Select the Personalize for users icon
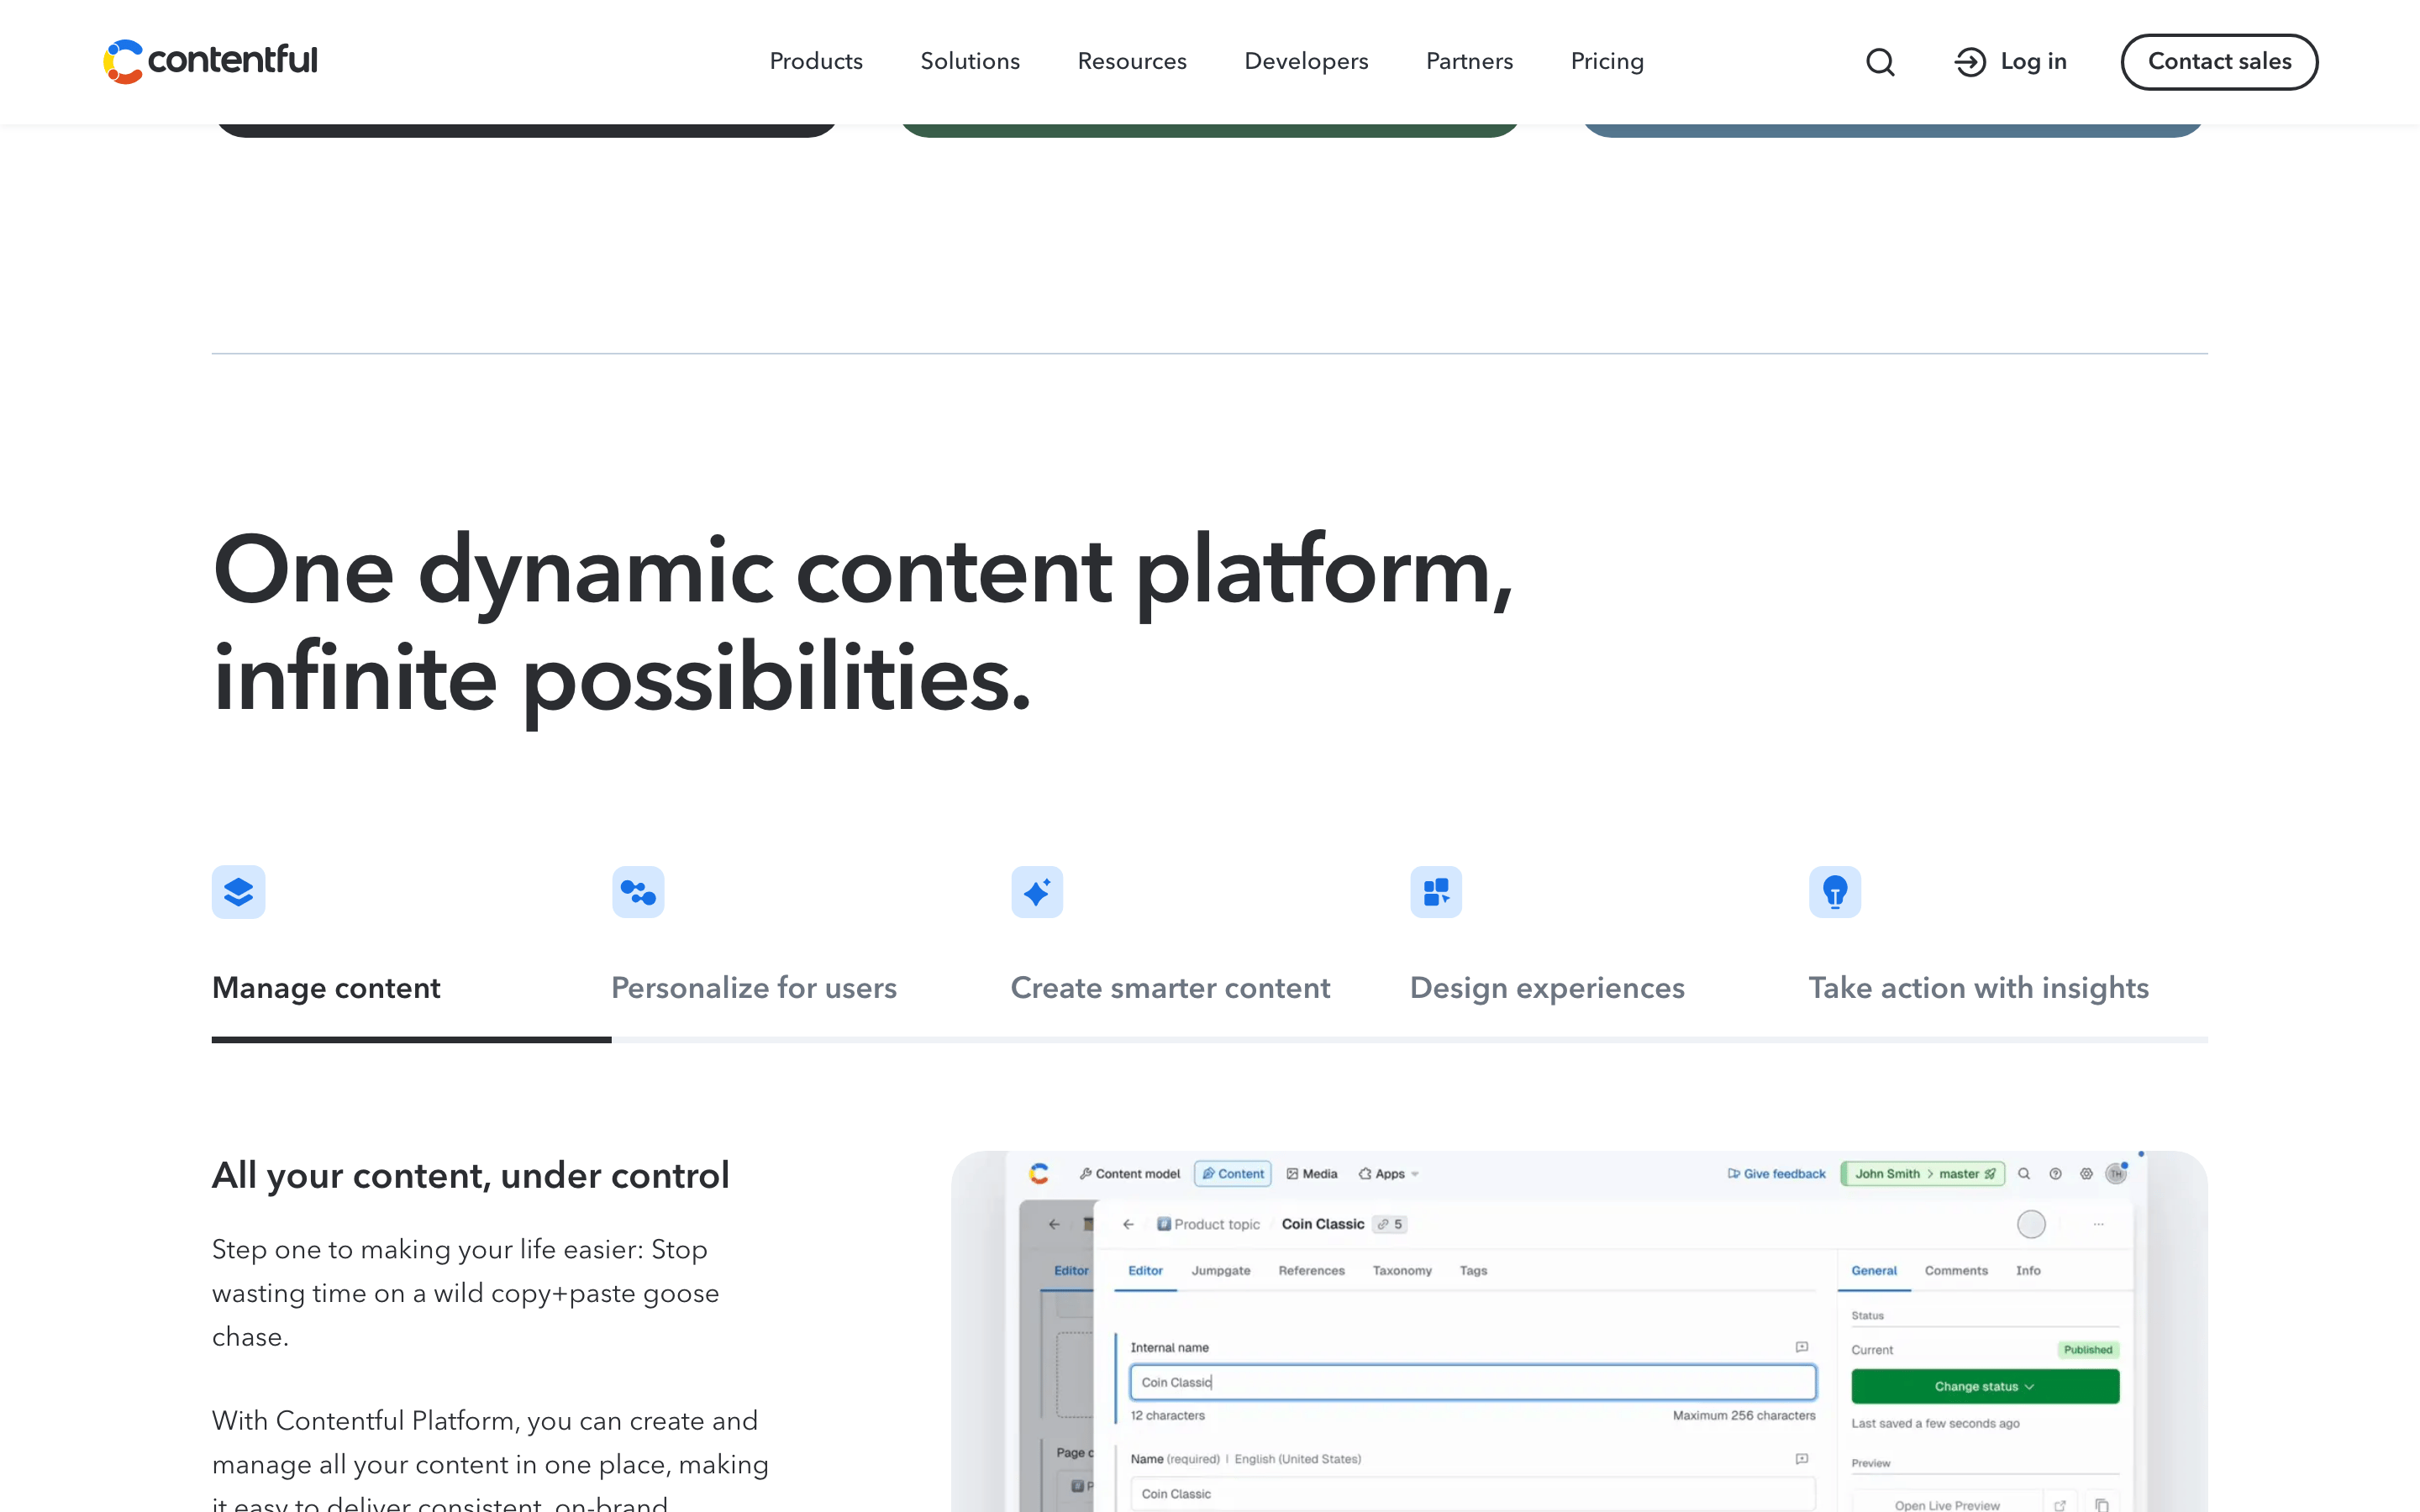The width and height of the screenshot is (2420, 1512). point(638,891)
